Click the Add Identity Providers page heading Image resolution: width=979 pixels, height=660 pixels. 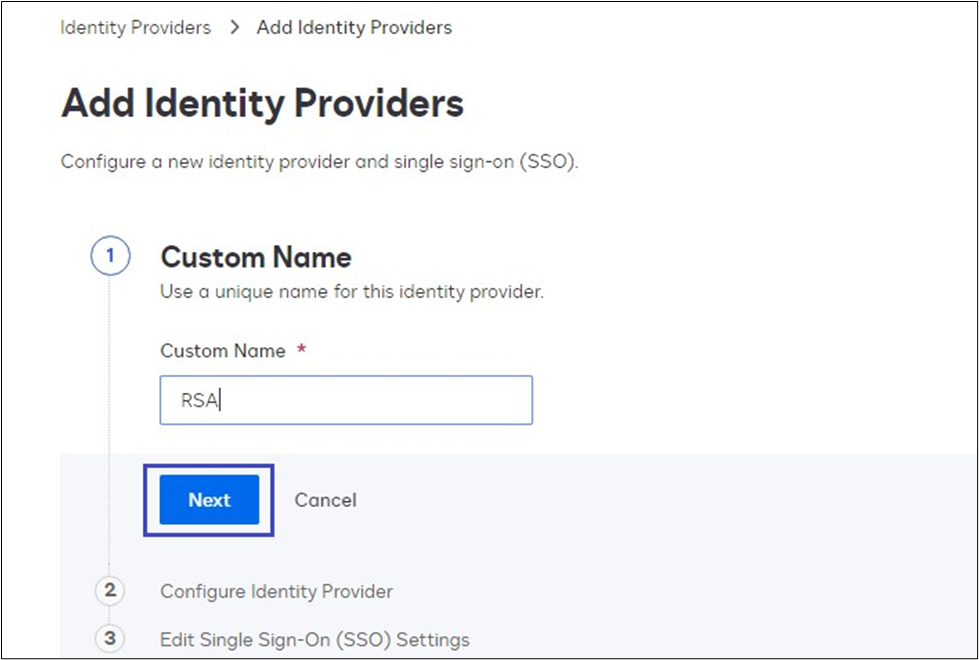coord(262,104)
